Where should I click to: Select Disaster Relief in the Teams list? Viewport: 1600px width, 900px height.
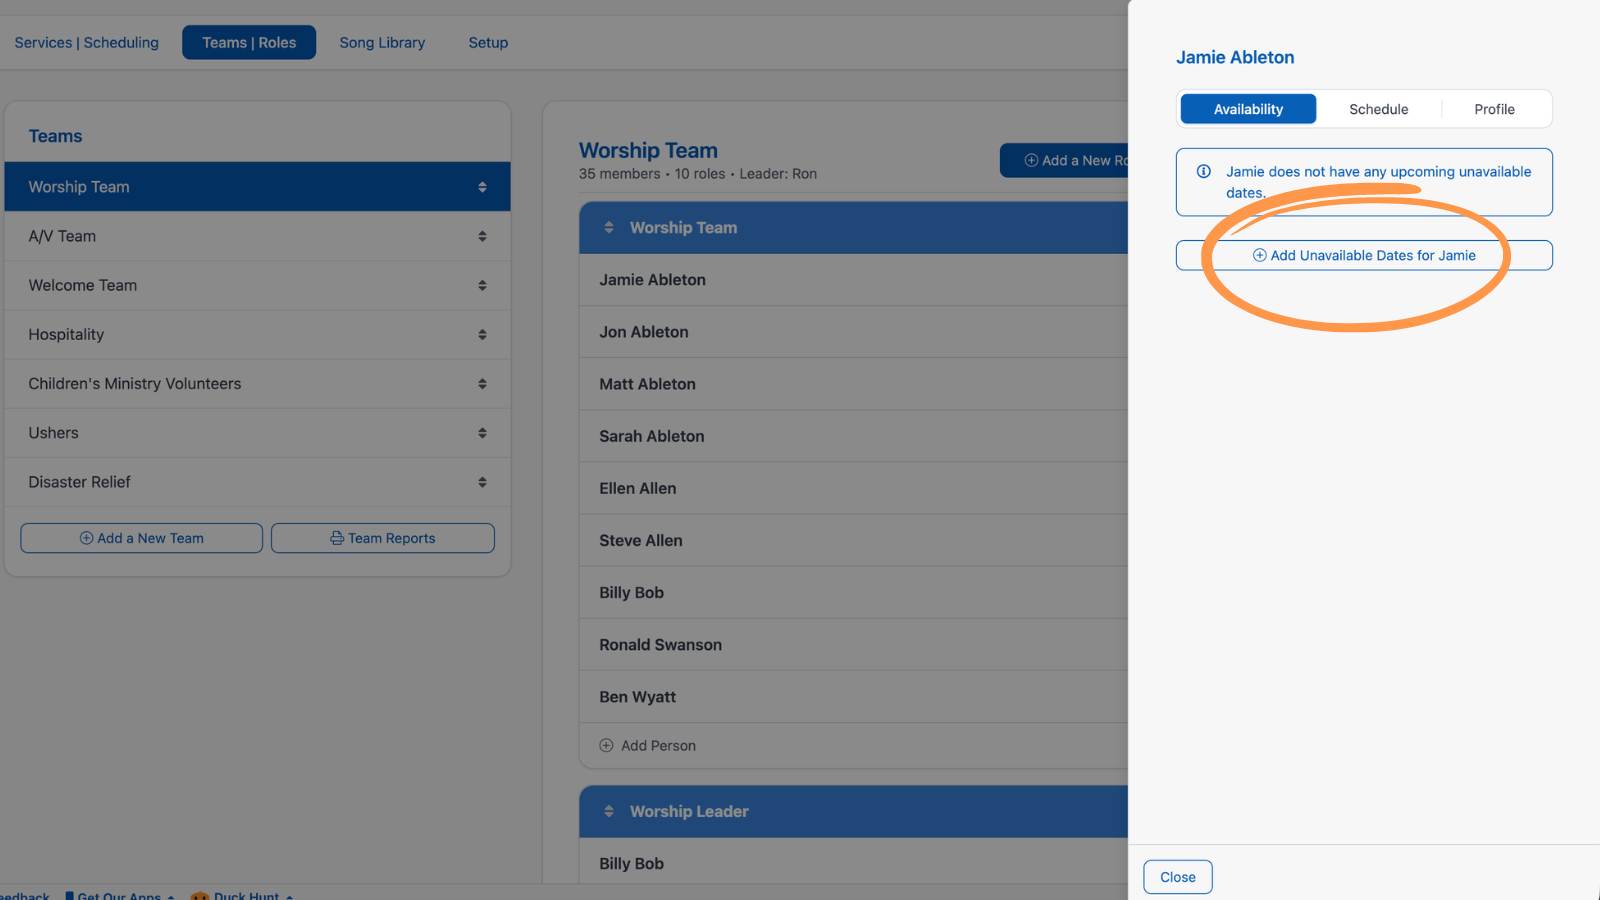coord(257,482)
